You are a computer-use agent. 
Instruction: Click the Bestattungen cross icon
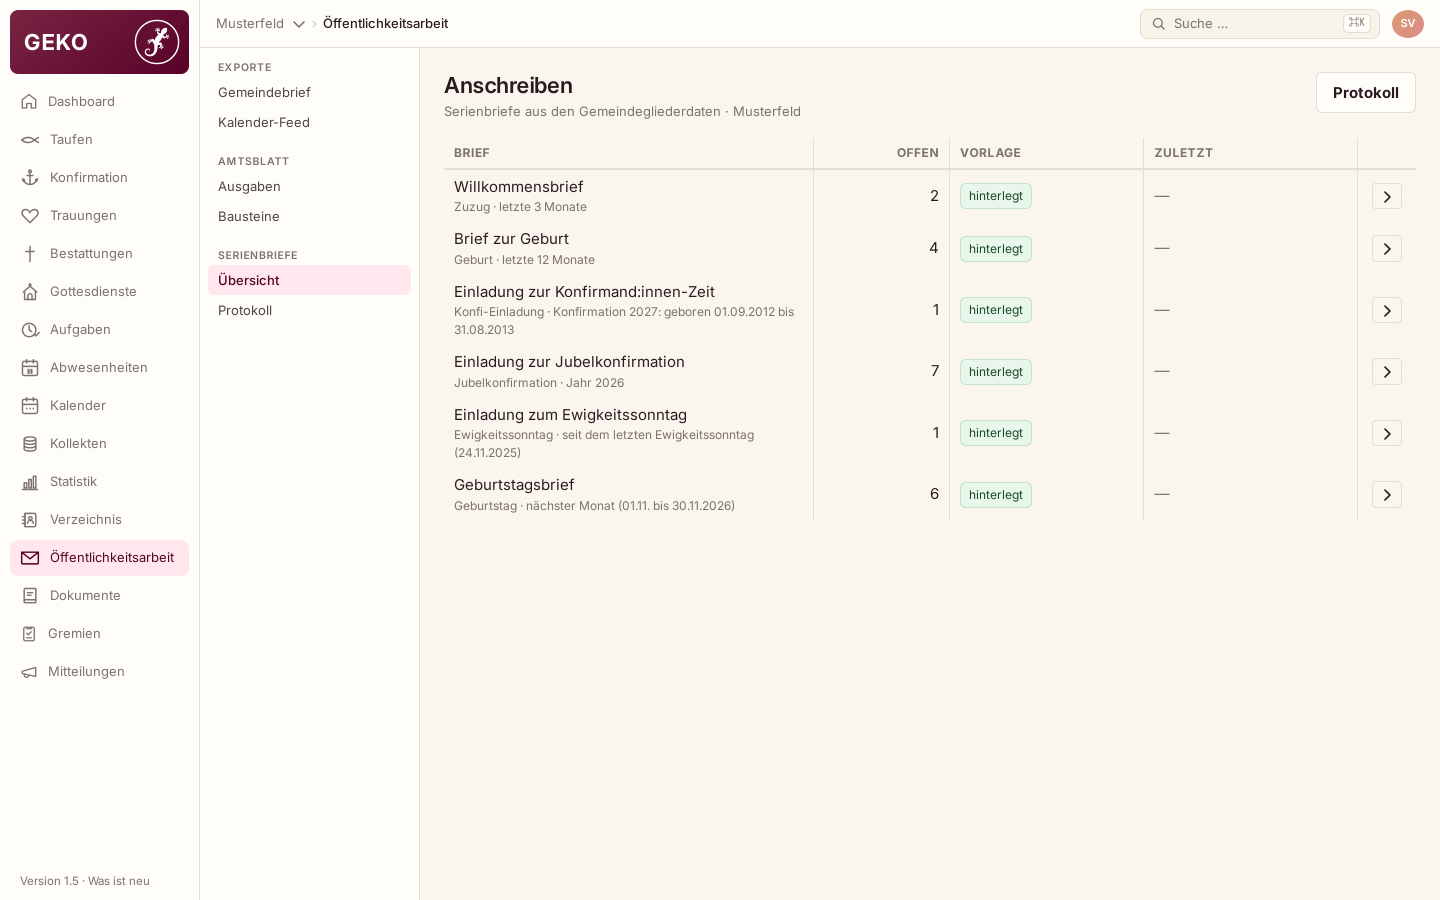click(30, 254)
